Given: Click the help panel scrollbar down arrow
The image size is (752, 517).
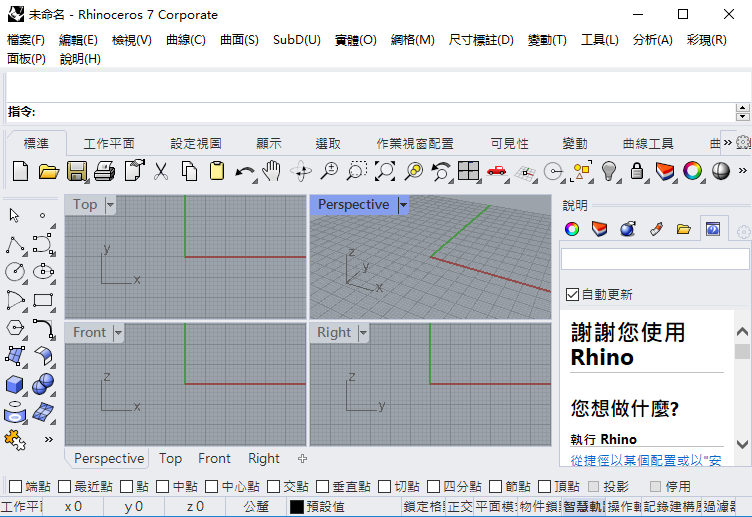Looking at the screenshot, I should point(742,445).
